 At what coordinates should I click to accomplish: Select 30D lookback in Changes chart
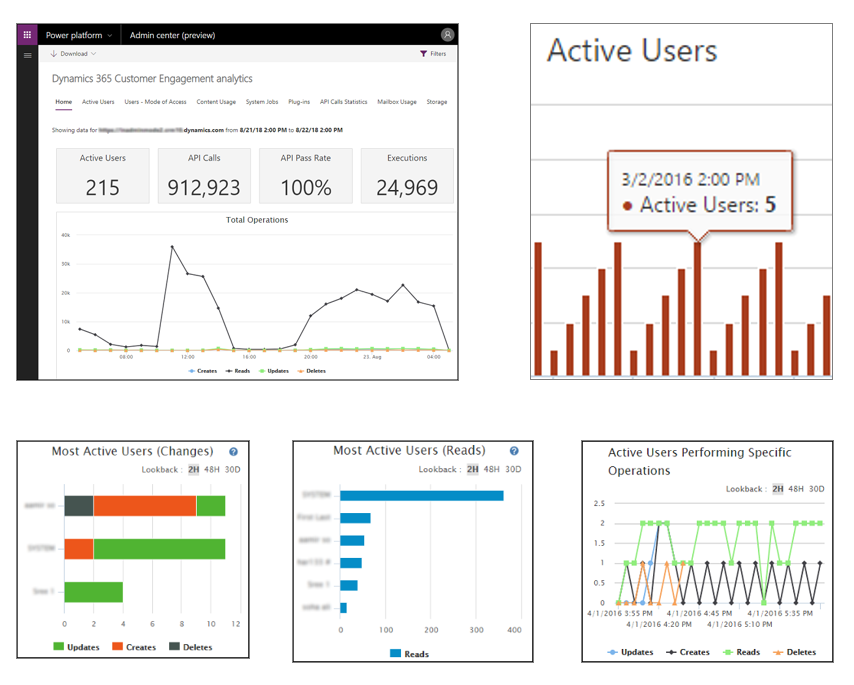233,469
